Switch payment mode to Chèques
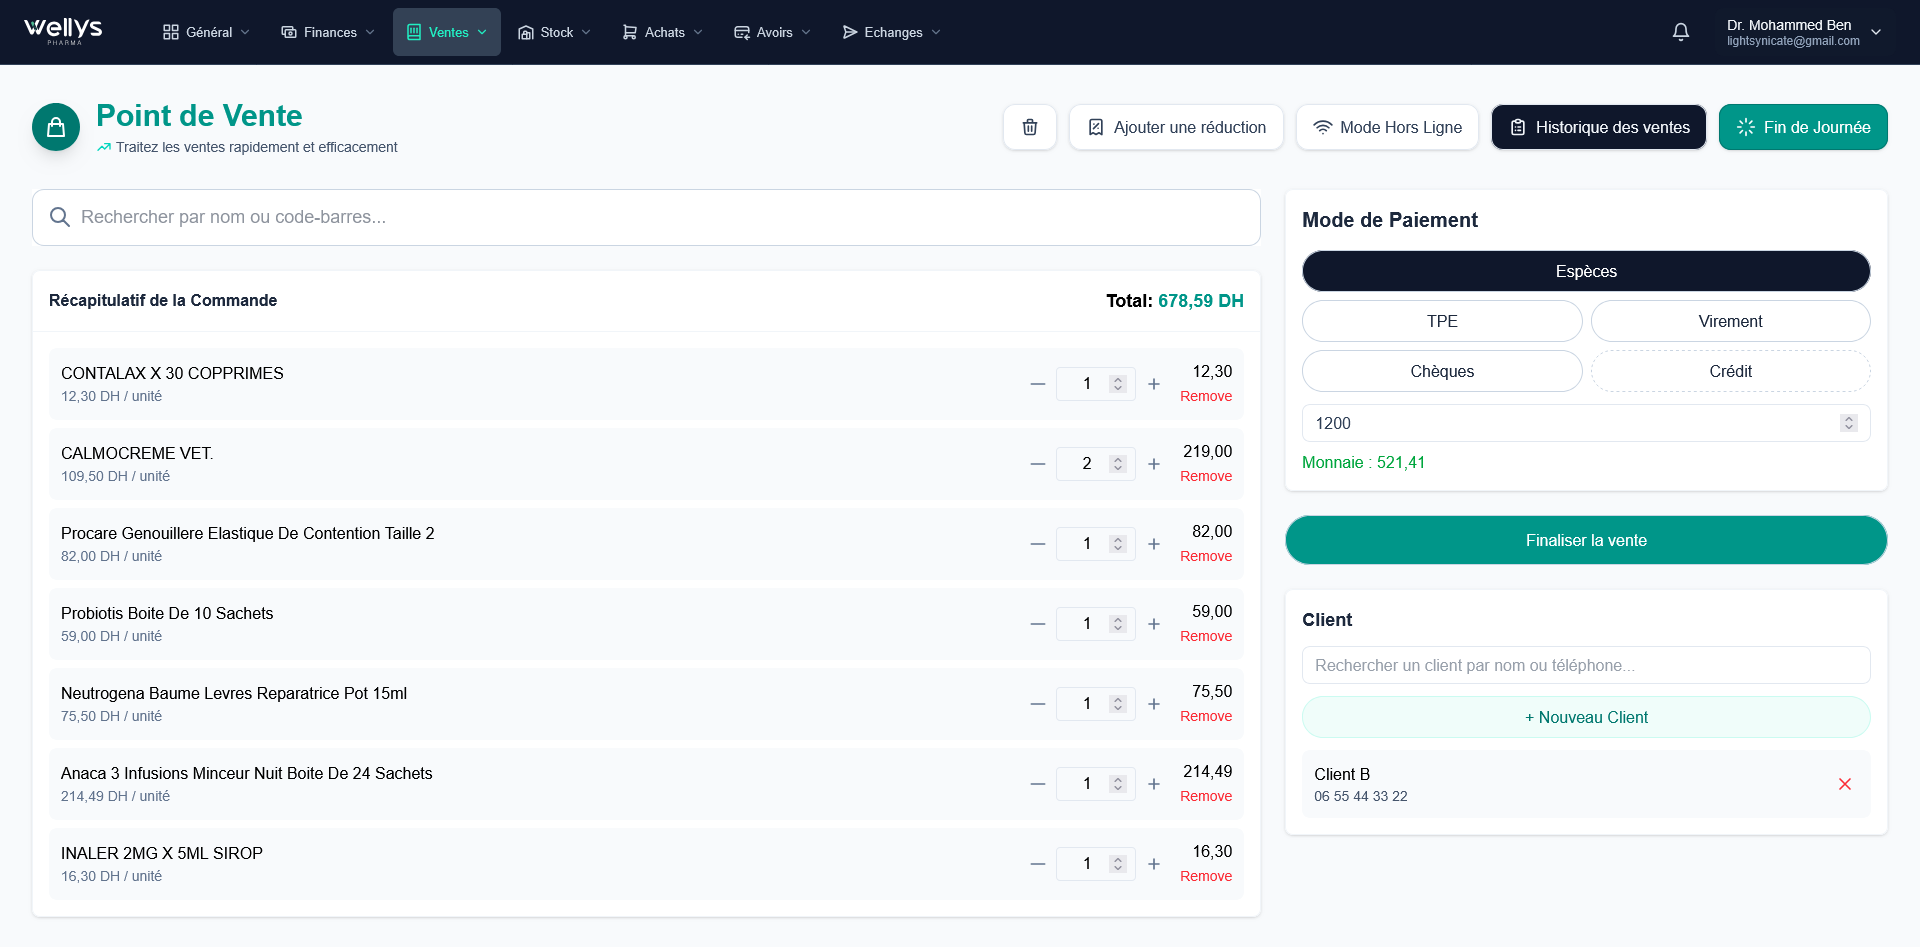Image resolution: width=1920 pixels, height=947 pixels. pyautogui.click(x=1441, y=371)
